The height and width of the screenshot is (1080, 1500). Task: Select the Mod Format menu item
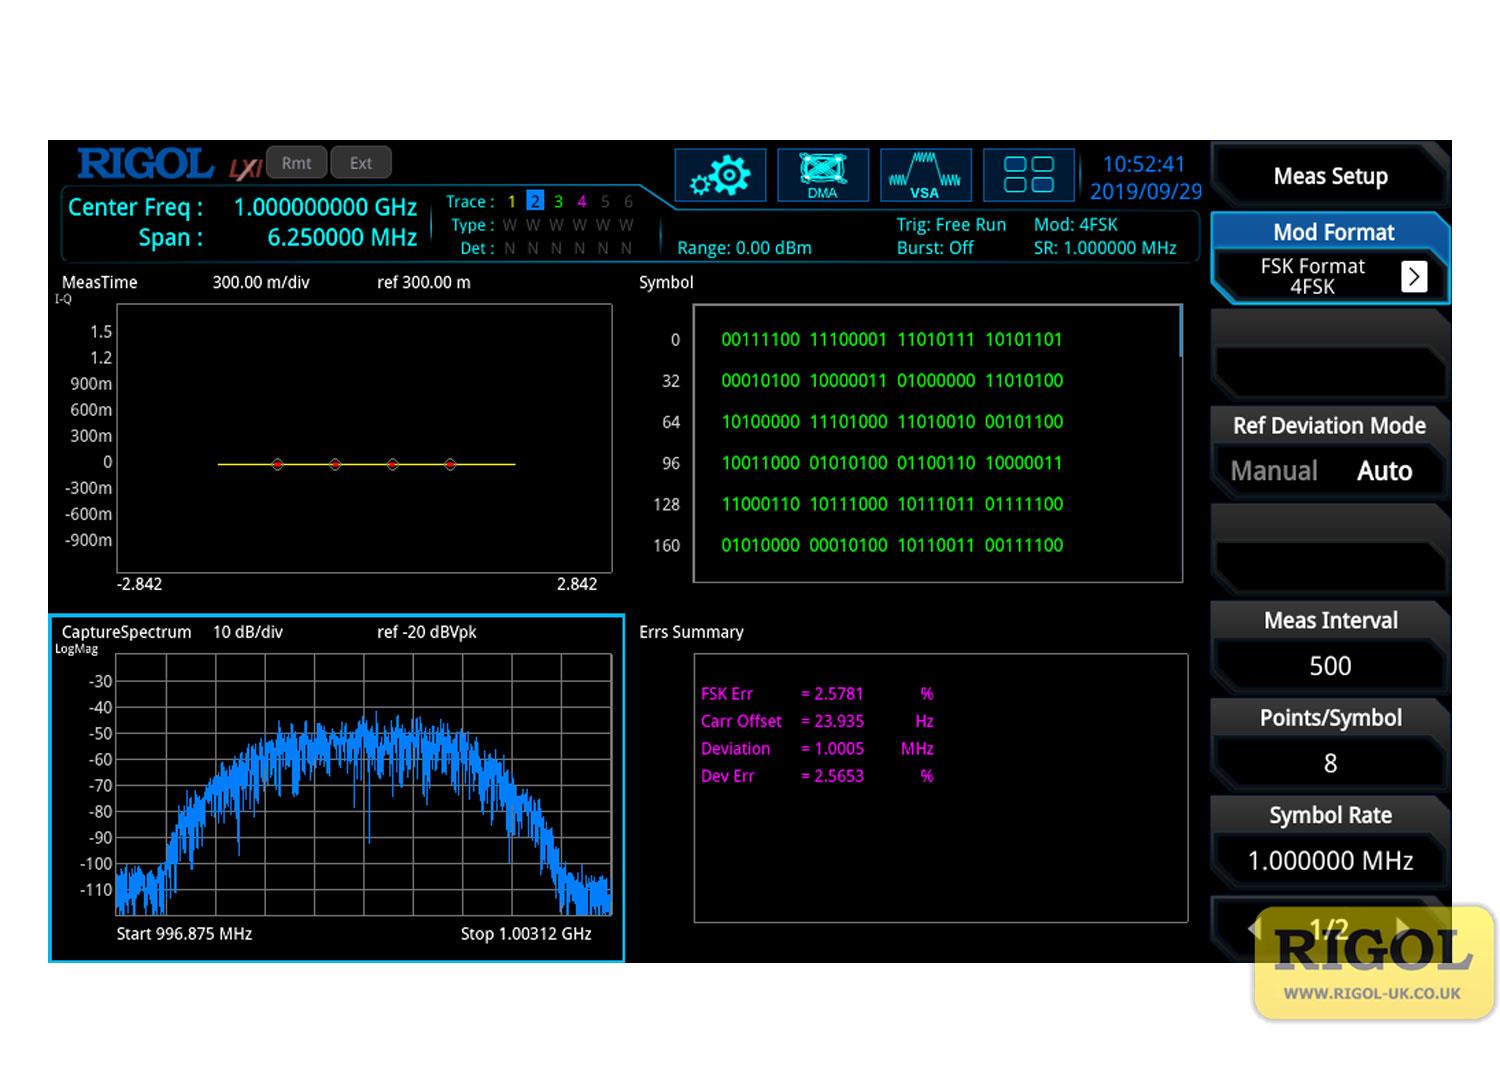pos(1332,232)
